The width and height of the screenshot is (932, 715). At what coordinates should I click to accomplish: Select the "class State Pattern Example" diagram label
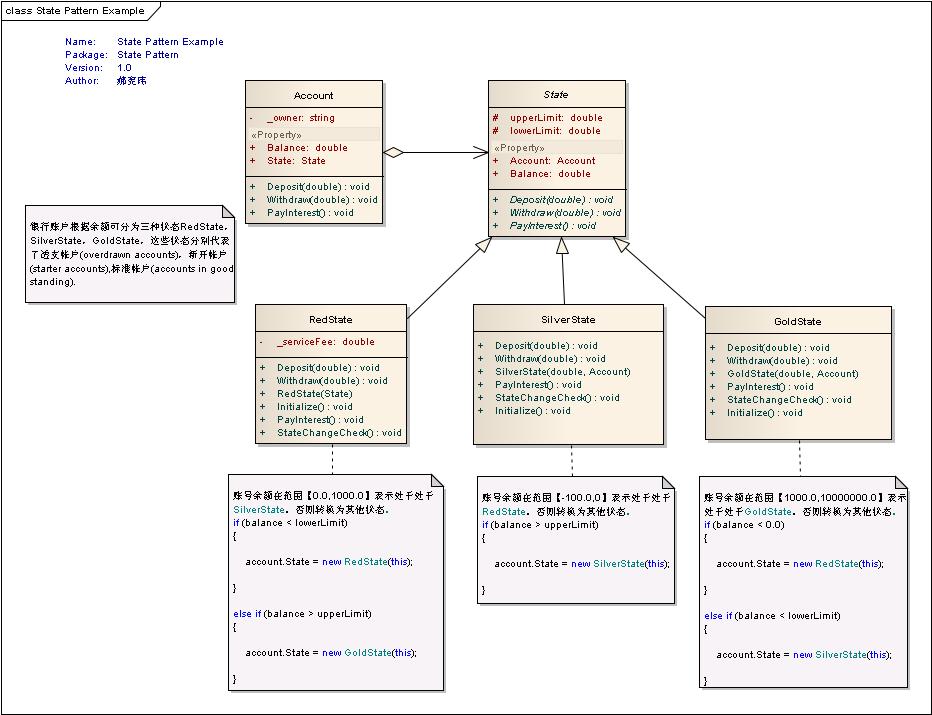tap(75, 11)
